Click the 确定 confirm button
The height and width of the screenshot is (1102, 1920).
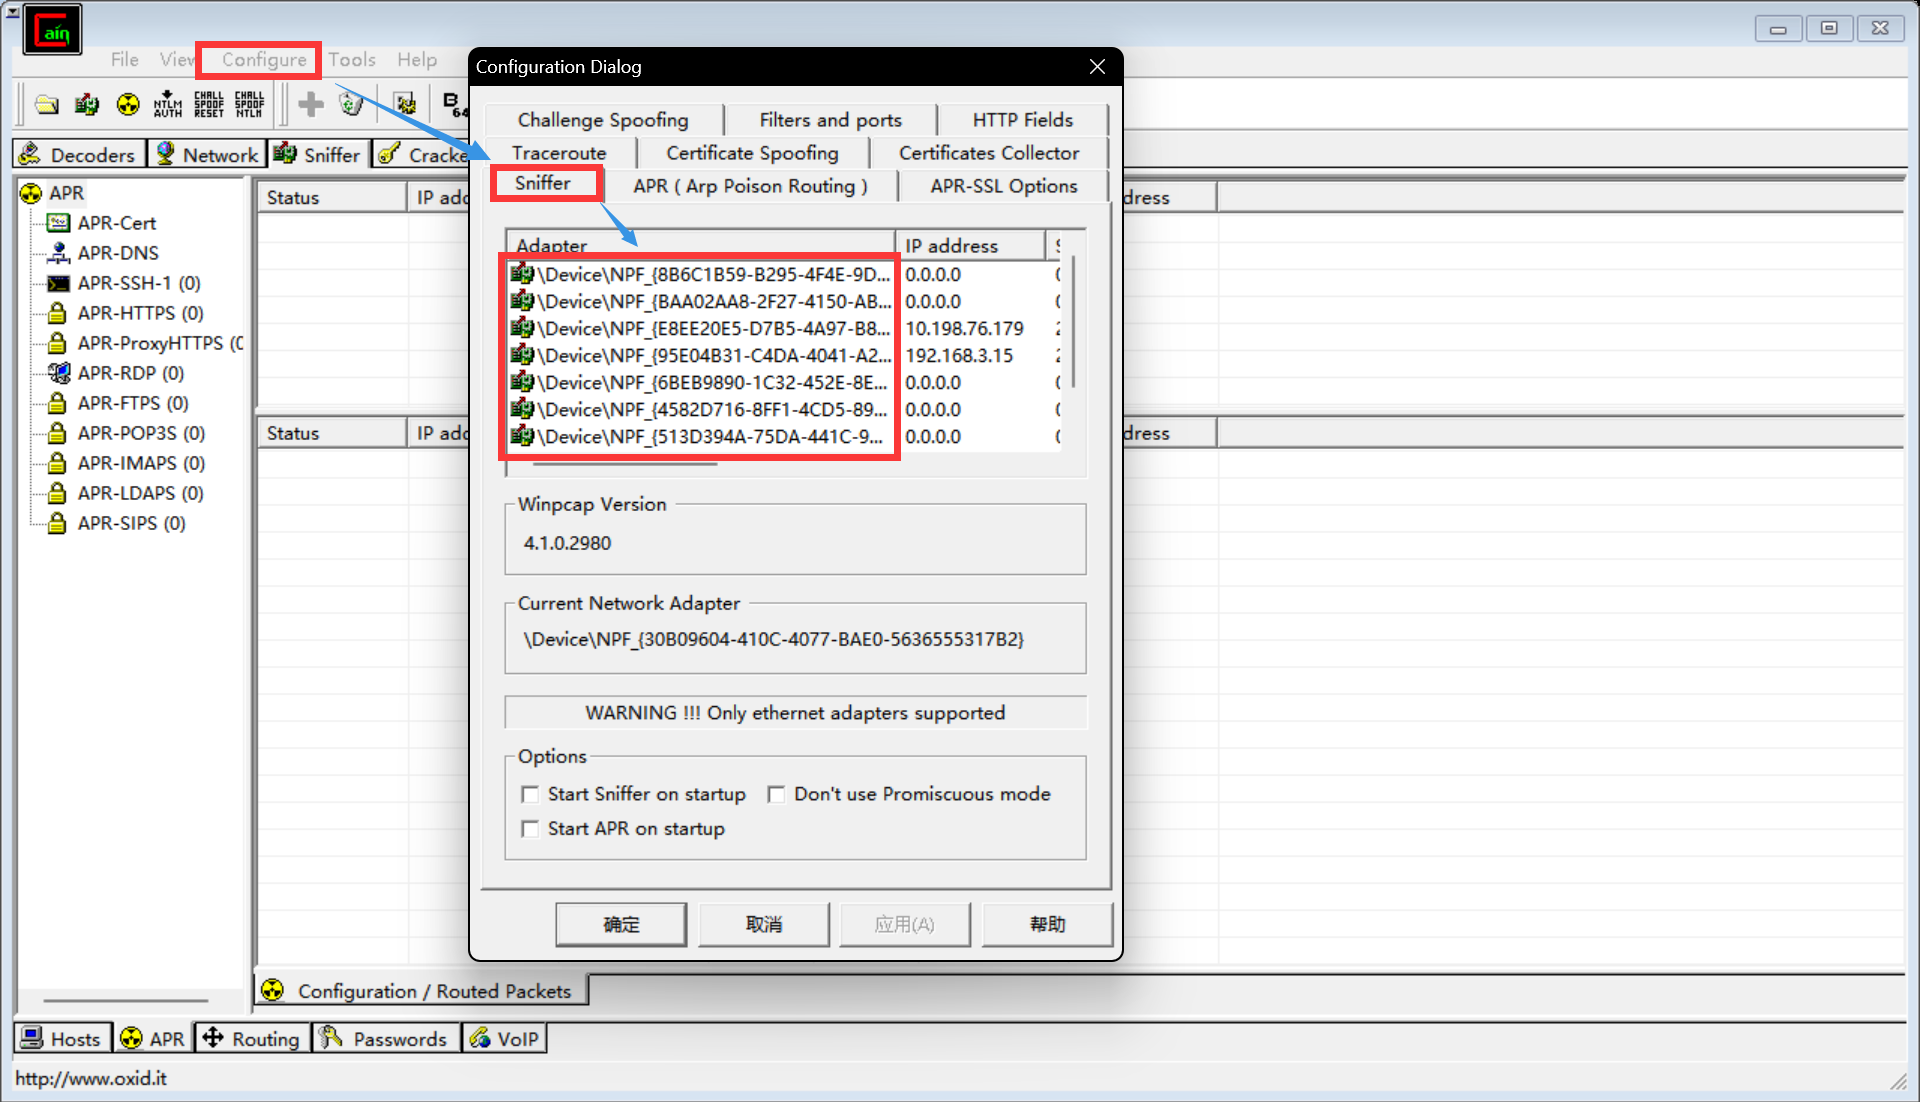tap(621, 924)
